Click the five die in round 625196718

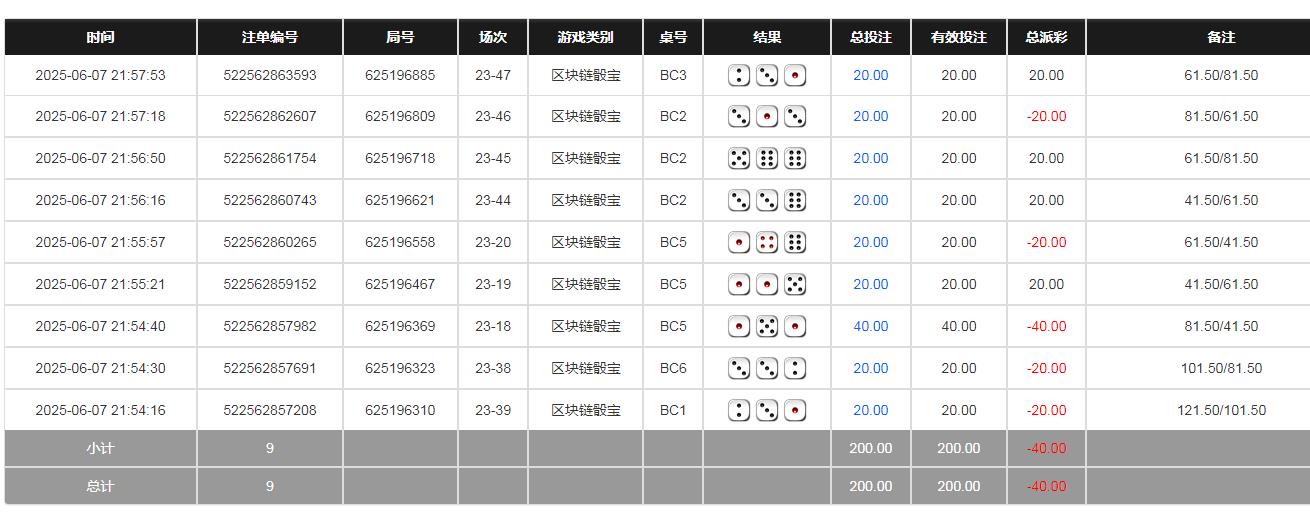(739, 158)
